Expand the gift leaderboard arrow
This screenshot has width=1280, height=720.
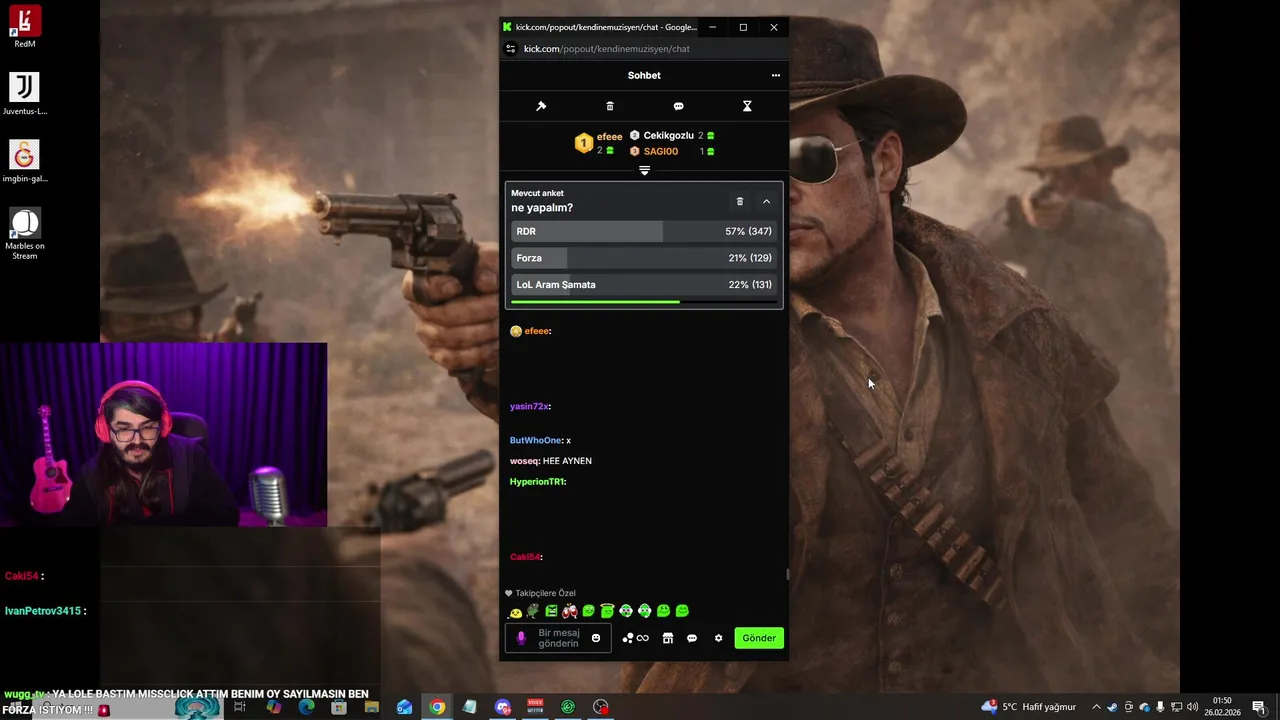[x=644, y=171]
